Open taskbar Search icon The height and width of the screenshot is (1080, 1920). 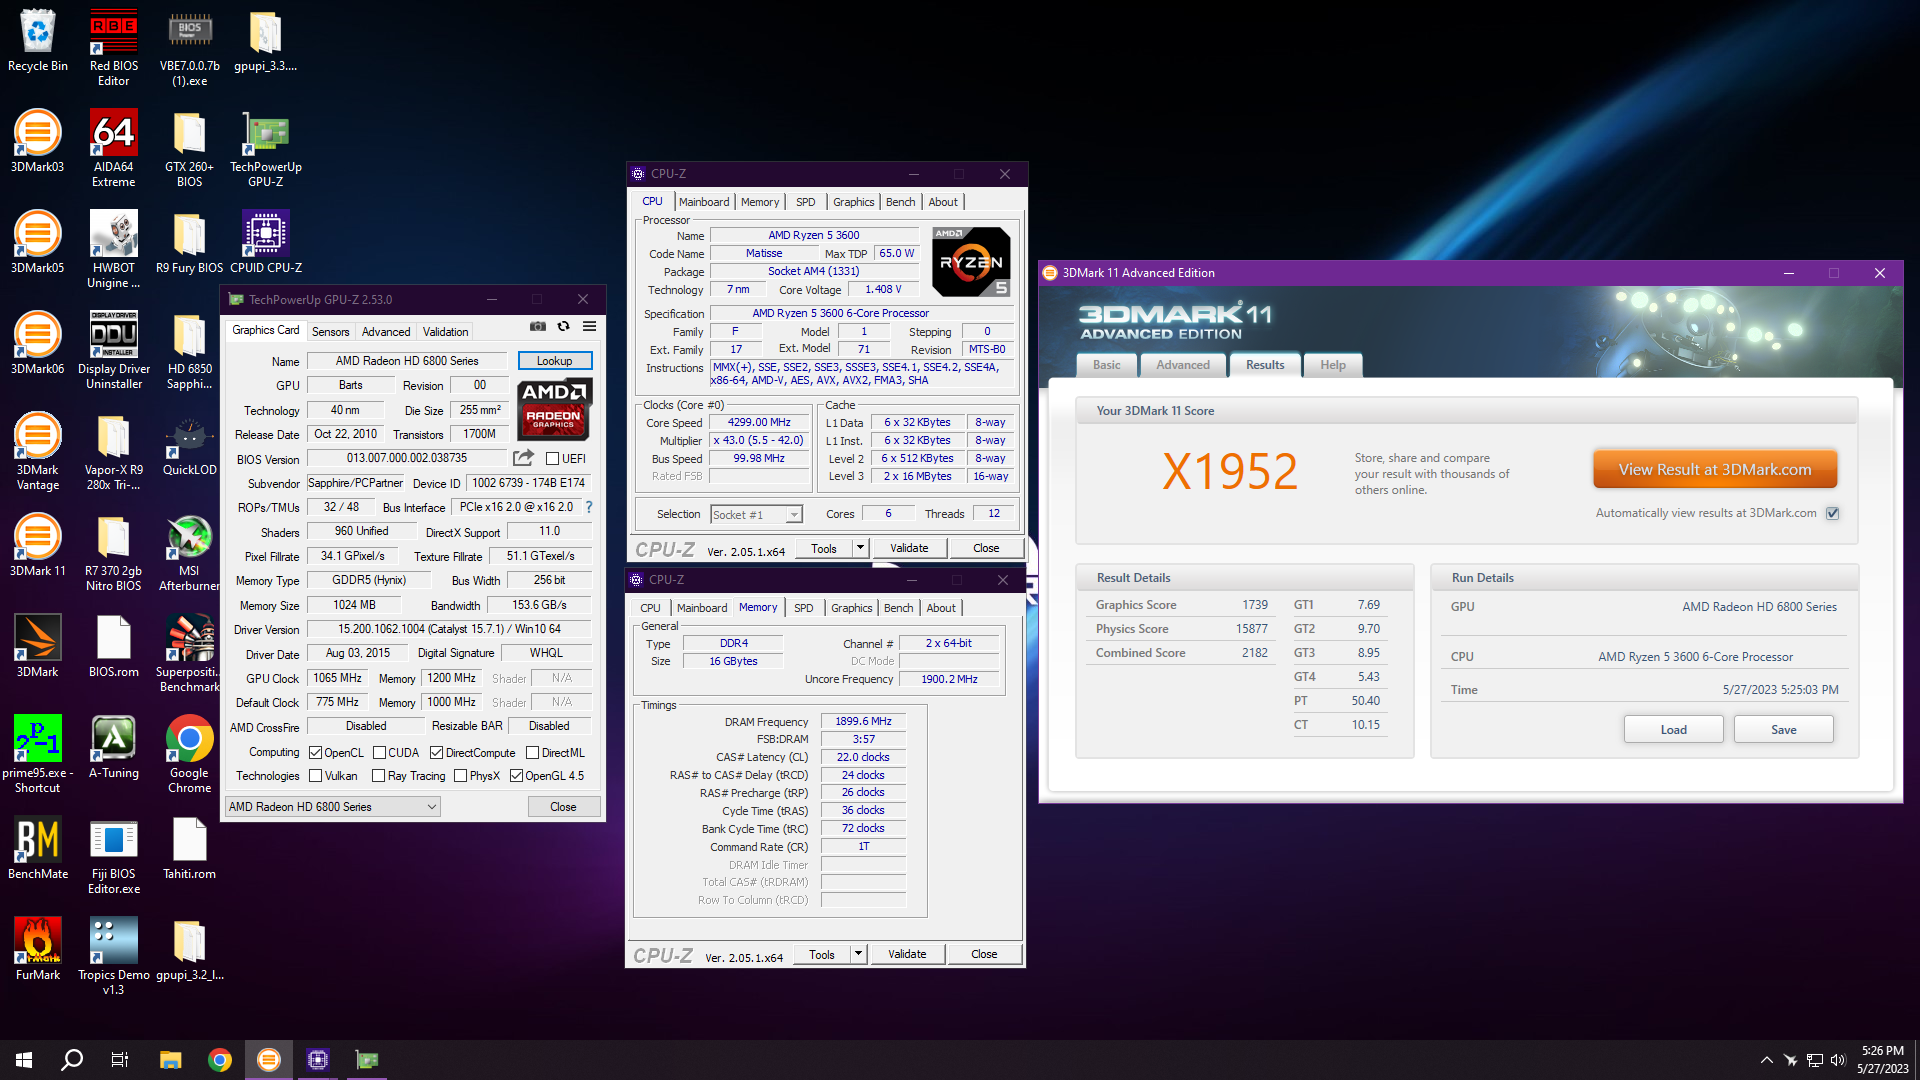pos(72,1060)
